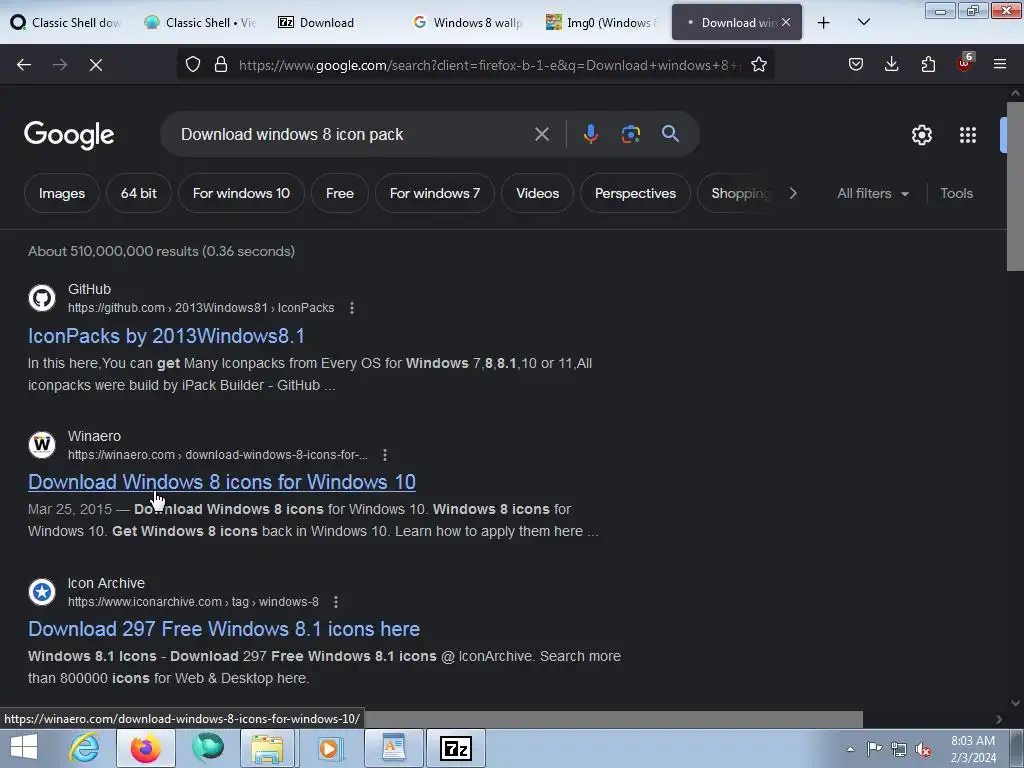
Task: Stop loading the page
Action: [x=96, y=65]
